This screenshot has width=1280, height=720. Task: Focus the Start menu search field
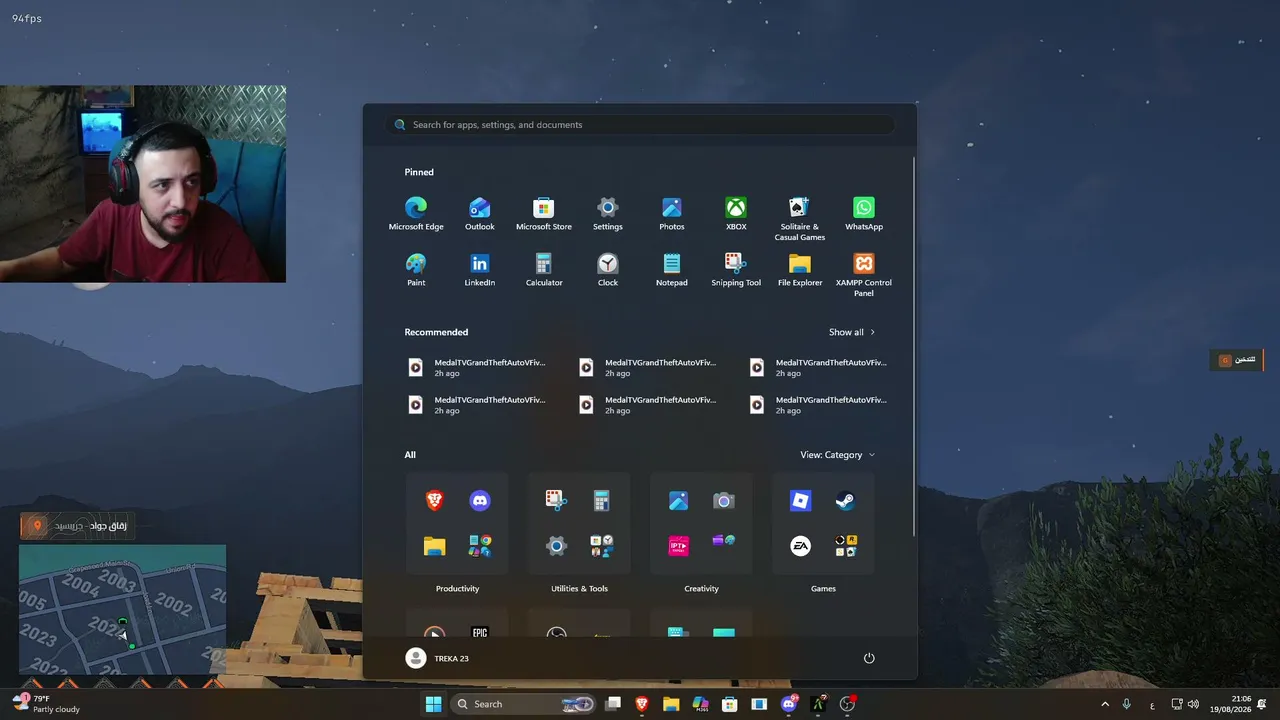tap(640, 125)
